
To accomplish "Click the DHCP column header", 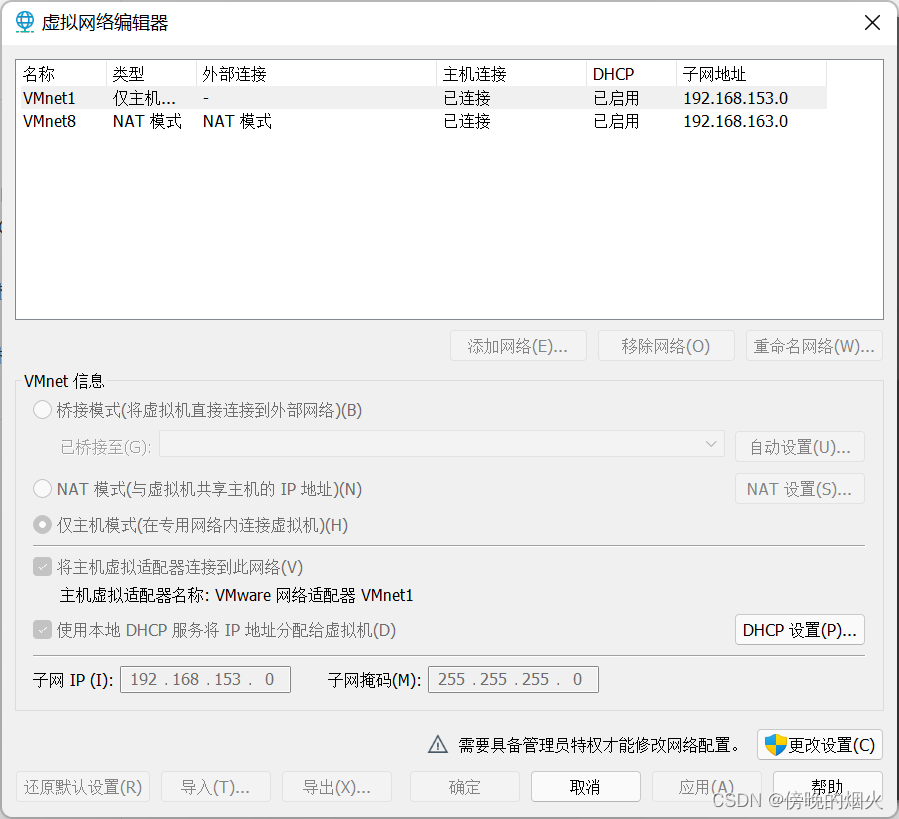I will point(631,74).
